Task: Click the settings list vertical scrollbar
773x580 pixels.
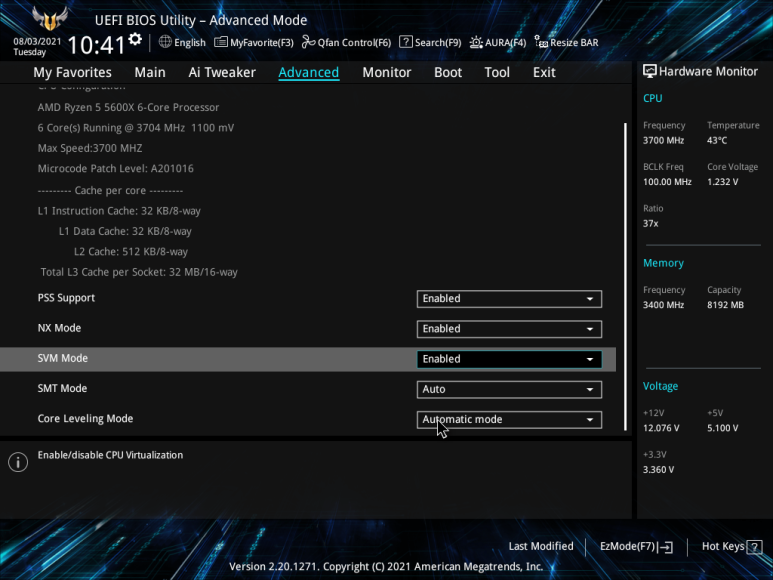Action: [x=625, y=276]
